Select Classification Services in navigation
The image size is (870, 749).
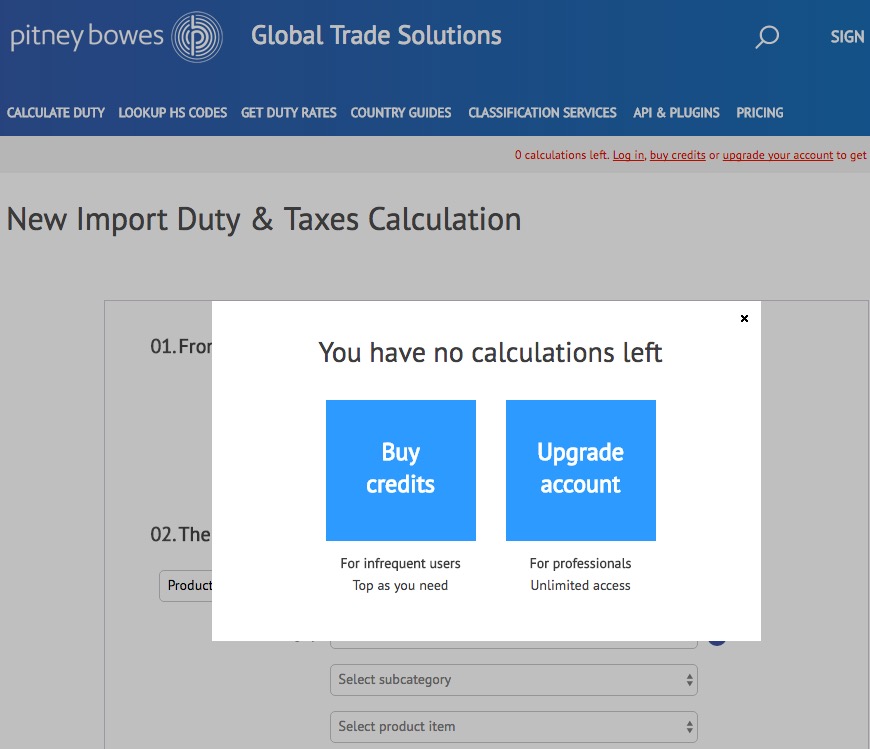coord(542,113)
